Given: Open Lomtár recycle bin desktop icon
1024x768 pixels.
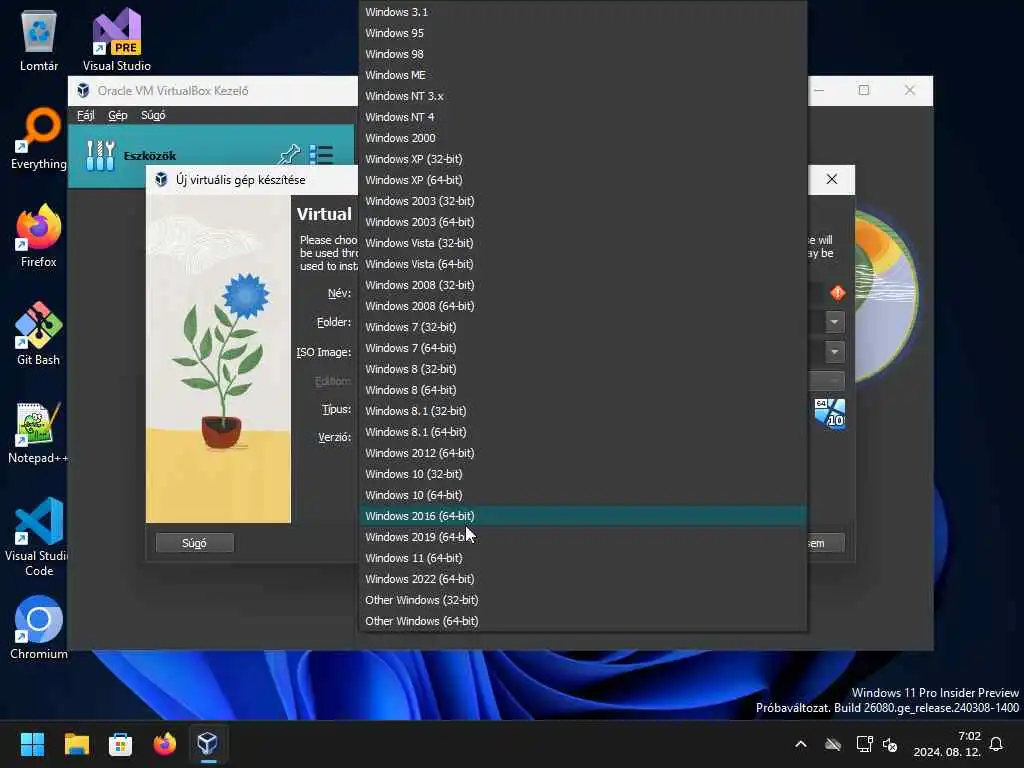Looking at the screenshot, I should point(39,40).
